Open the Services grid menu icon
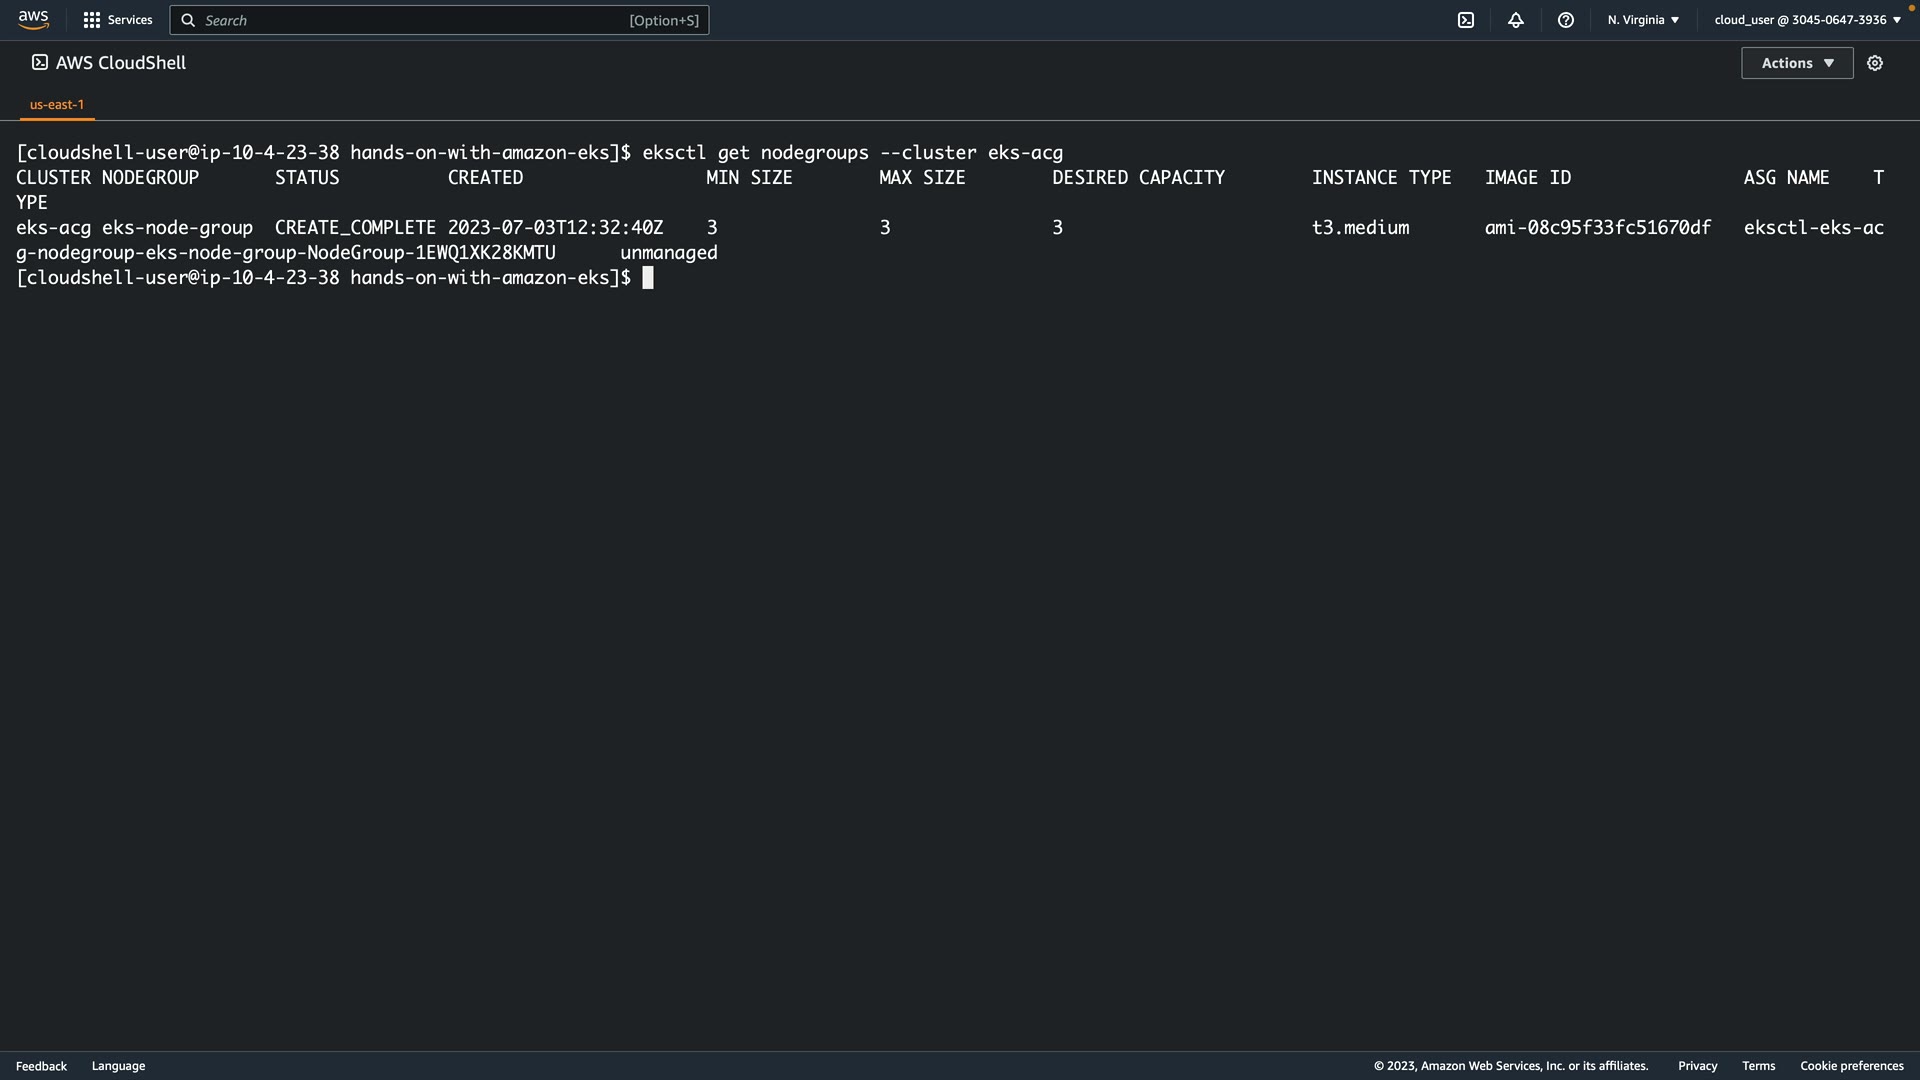The width and height of the screenshot is (1920, 1080). (x=92, y=20)
